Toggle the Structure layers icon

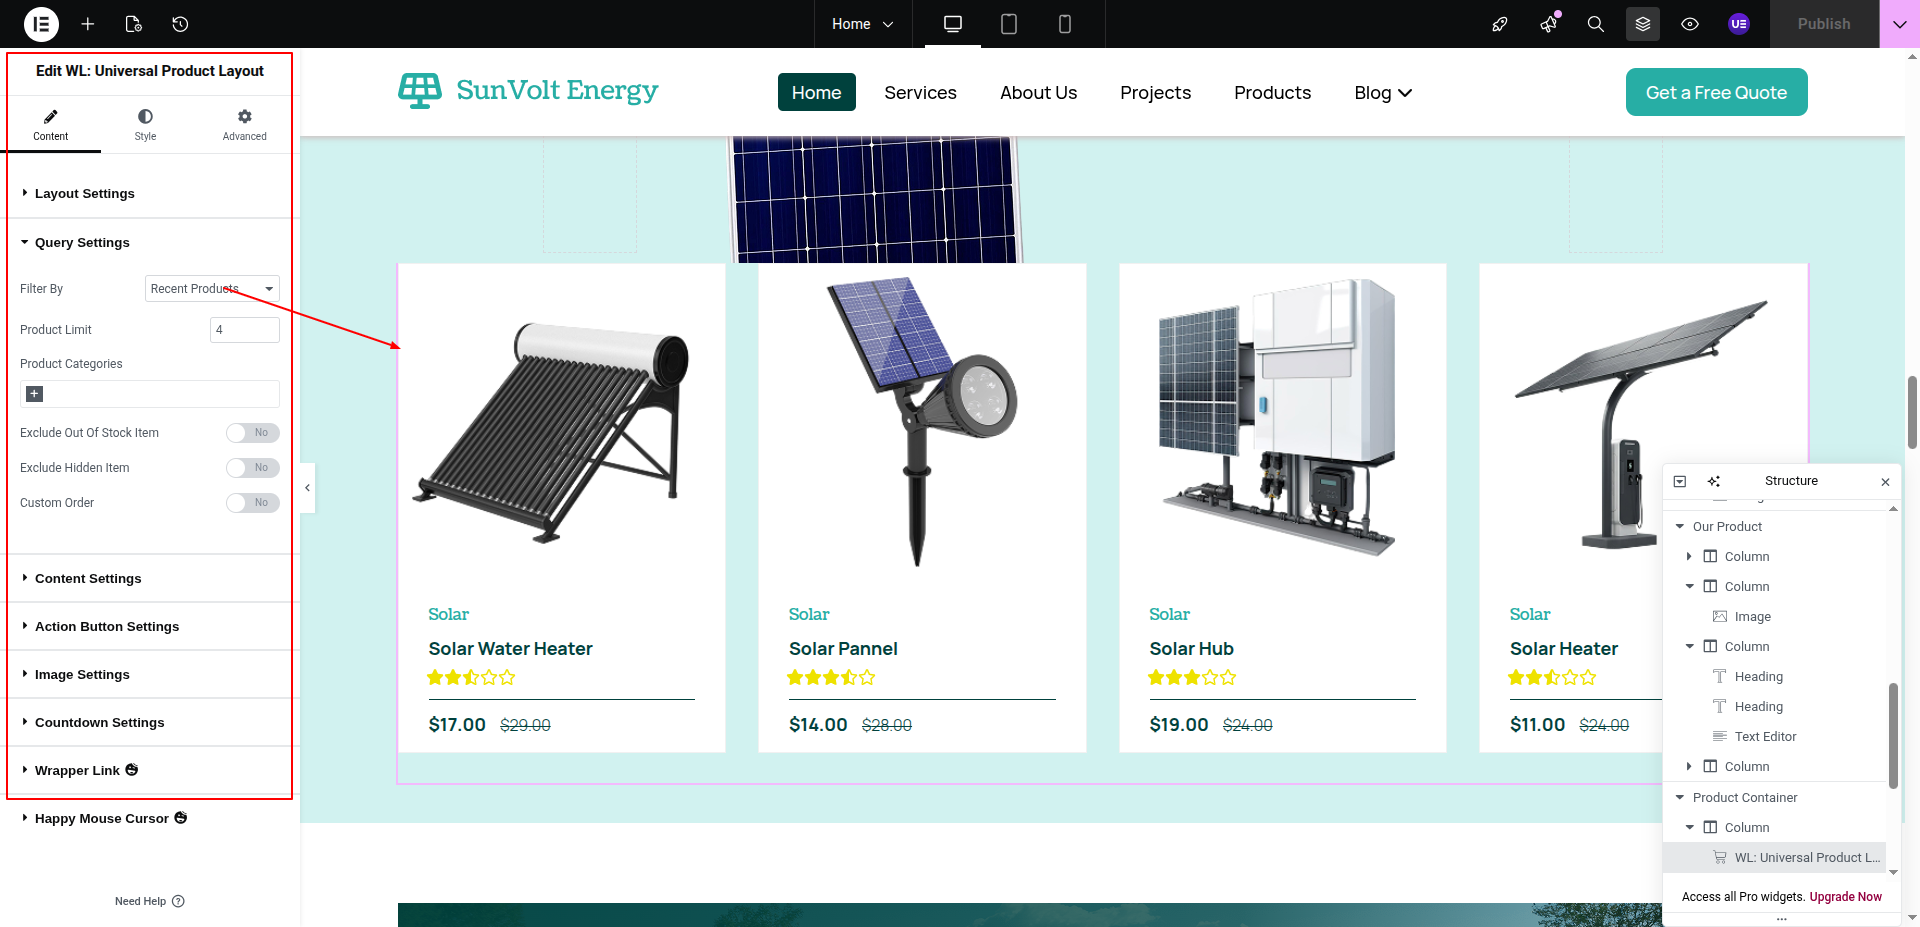1643,24
